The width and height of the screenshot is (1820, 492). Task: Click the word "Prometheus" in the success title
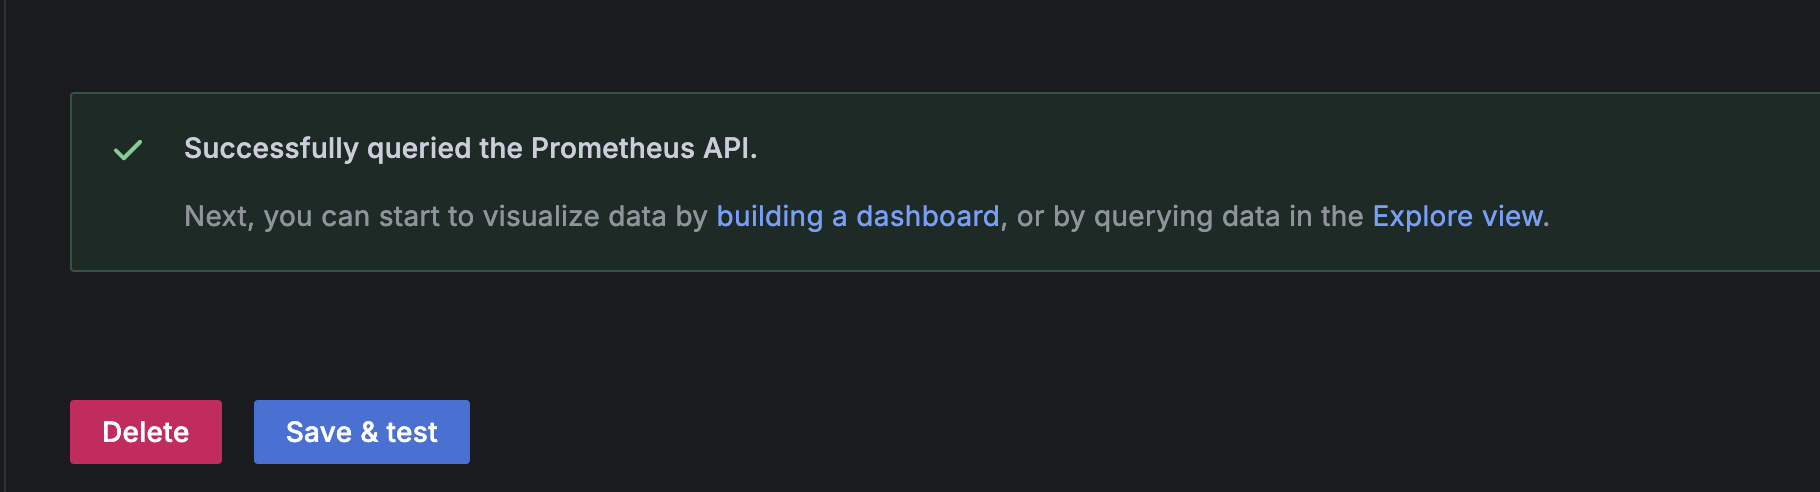pos(612,148)
